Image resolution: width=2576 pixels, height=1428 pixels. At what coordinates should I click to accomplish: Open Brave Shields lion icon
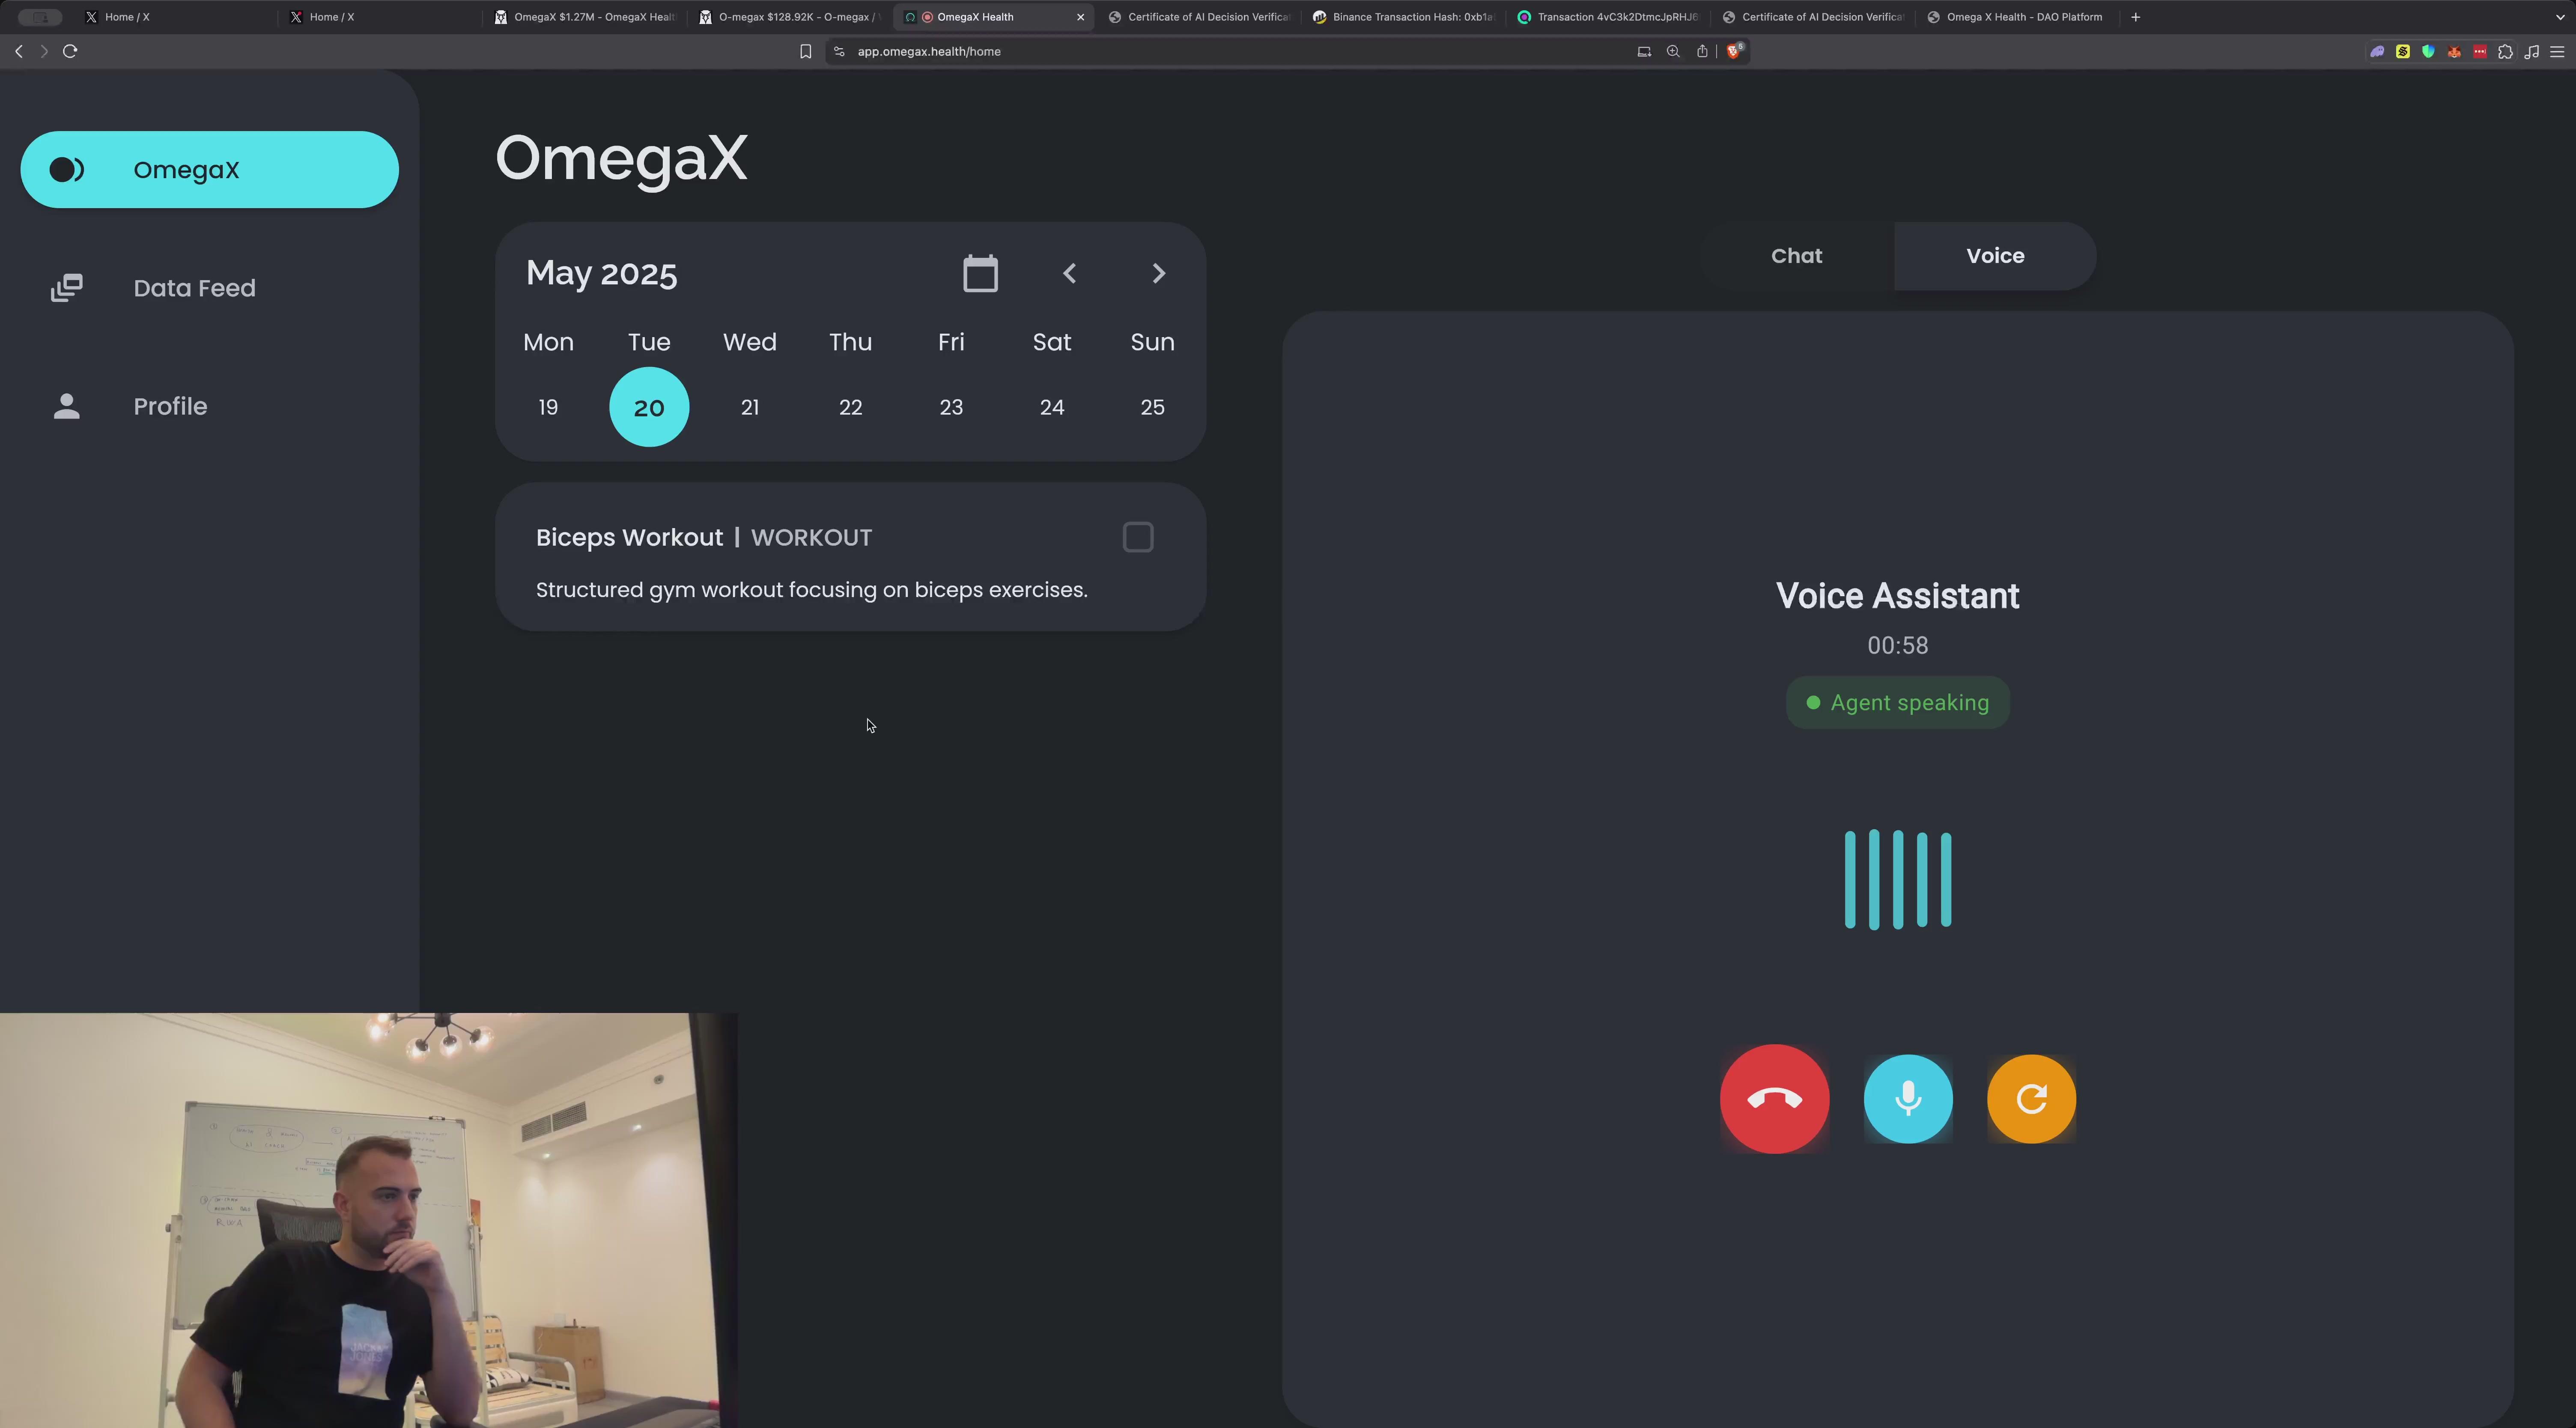pos(1735,51)
